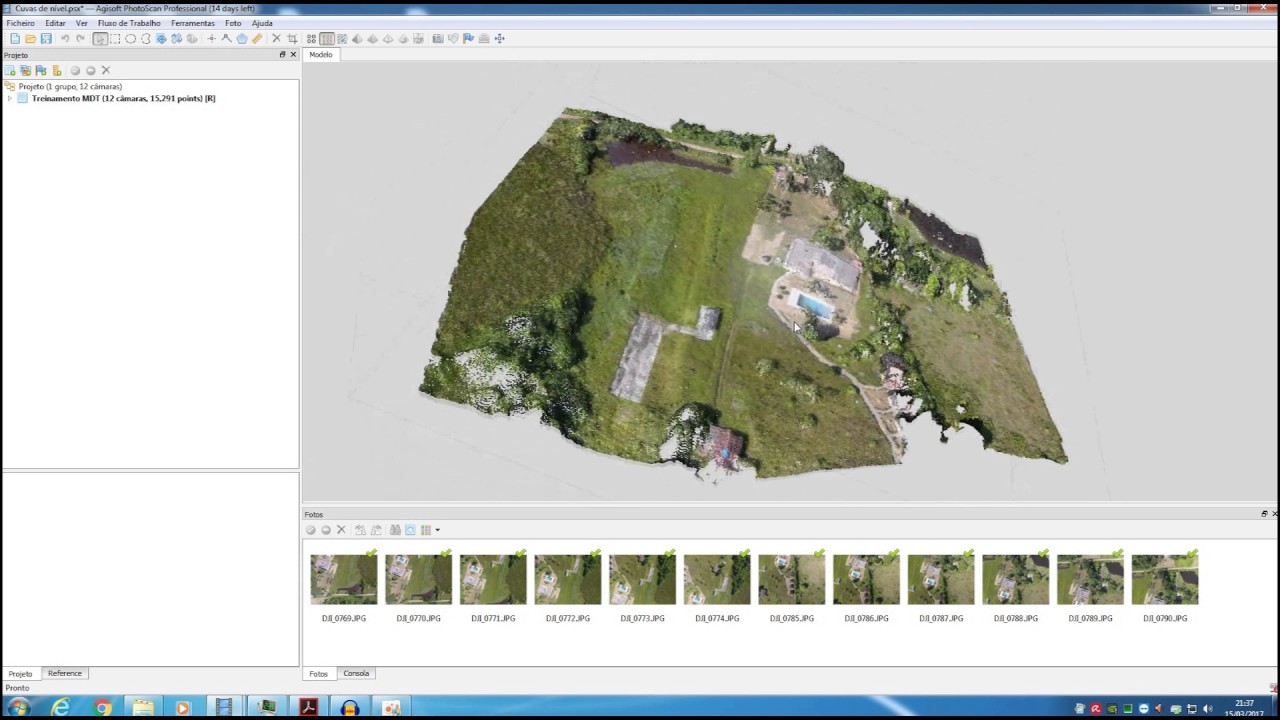Click the show markers flag icon
The width and height of the screenshot is (1280, 720).
point(468,38)
